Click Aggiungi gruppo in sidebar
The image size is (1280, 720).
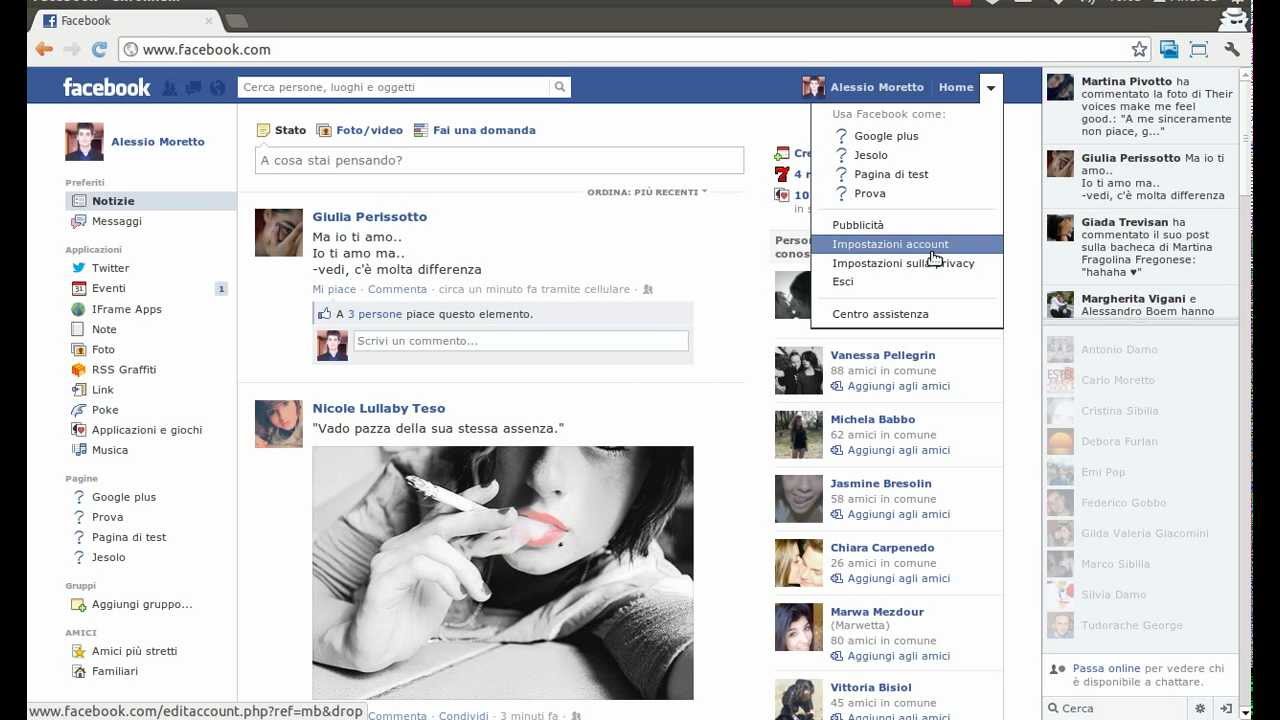[142, 604]
